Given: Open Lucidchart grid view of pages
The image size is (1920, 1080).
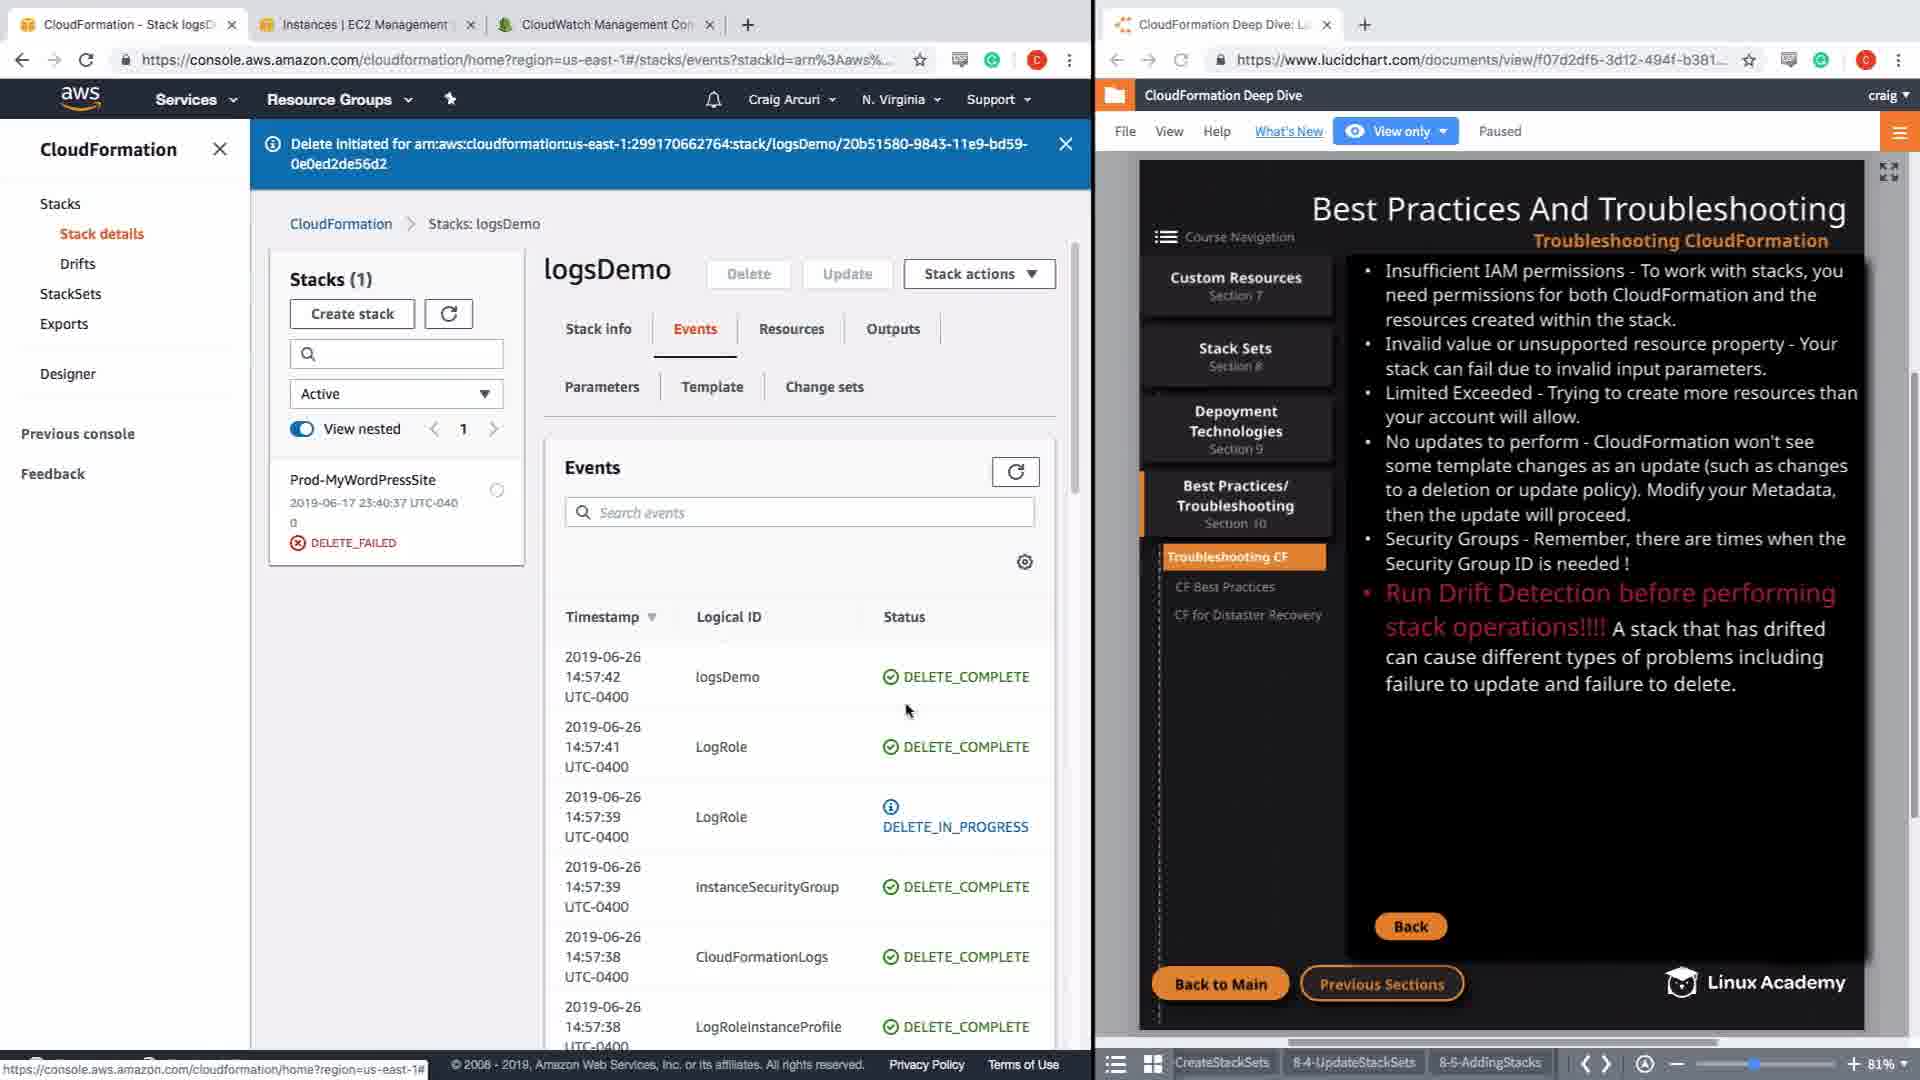Looking at the screenshot, I should pyautogui.click(x=1152, y=1063).
